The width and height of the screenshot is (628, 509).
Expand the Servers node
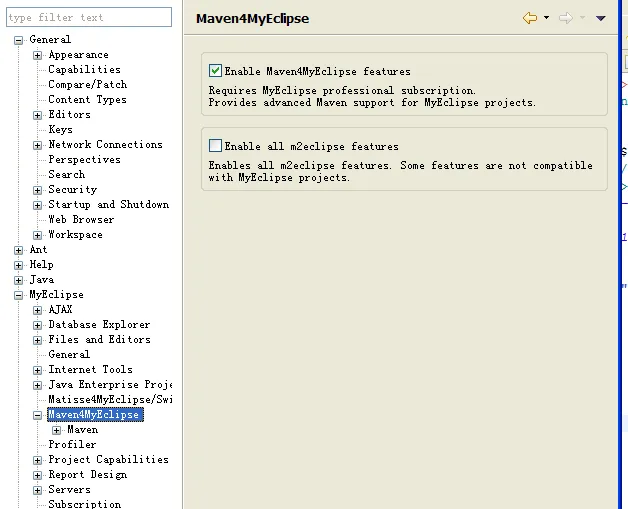[x=37, y=490]
